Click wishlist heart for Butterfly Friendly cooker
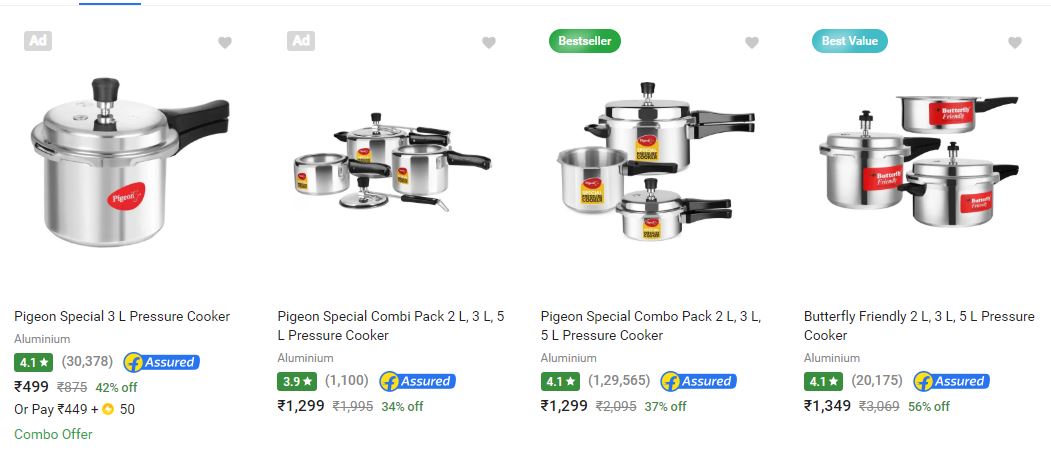Image resolution: width=1051 pixels, height=457 pixels. (x=1015, y=43)
